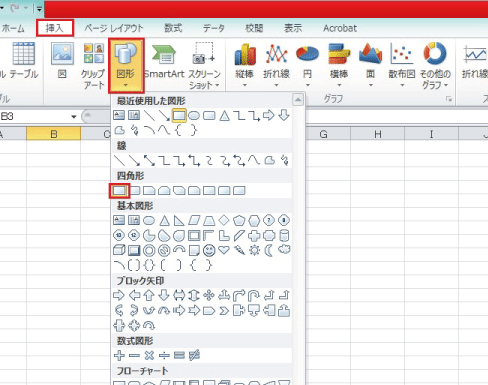Select the right block arrow shape
The image size is (488, 385).
(x=119, y=295)
